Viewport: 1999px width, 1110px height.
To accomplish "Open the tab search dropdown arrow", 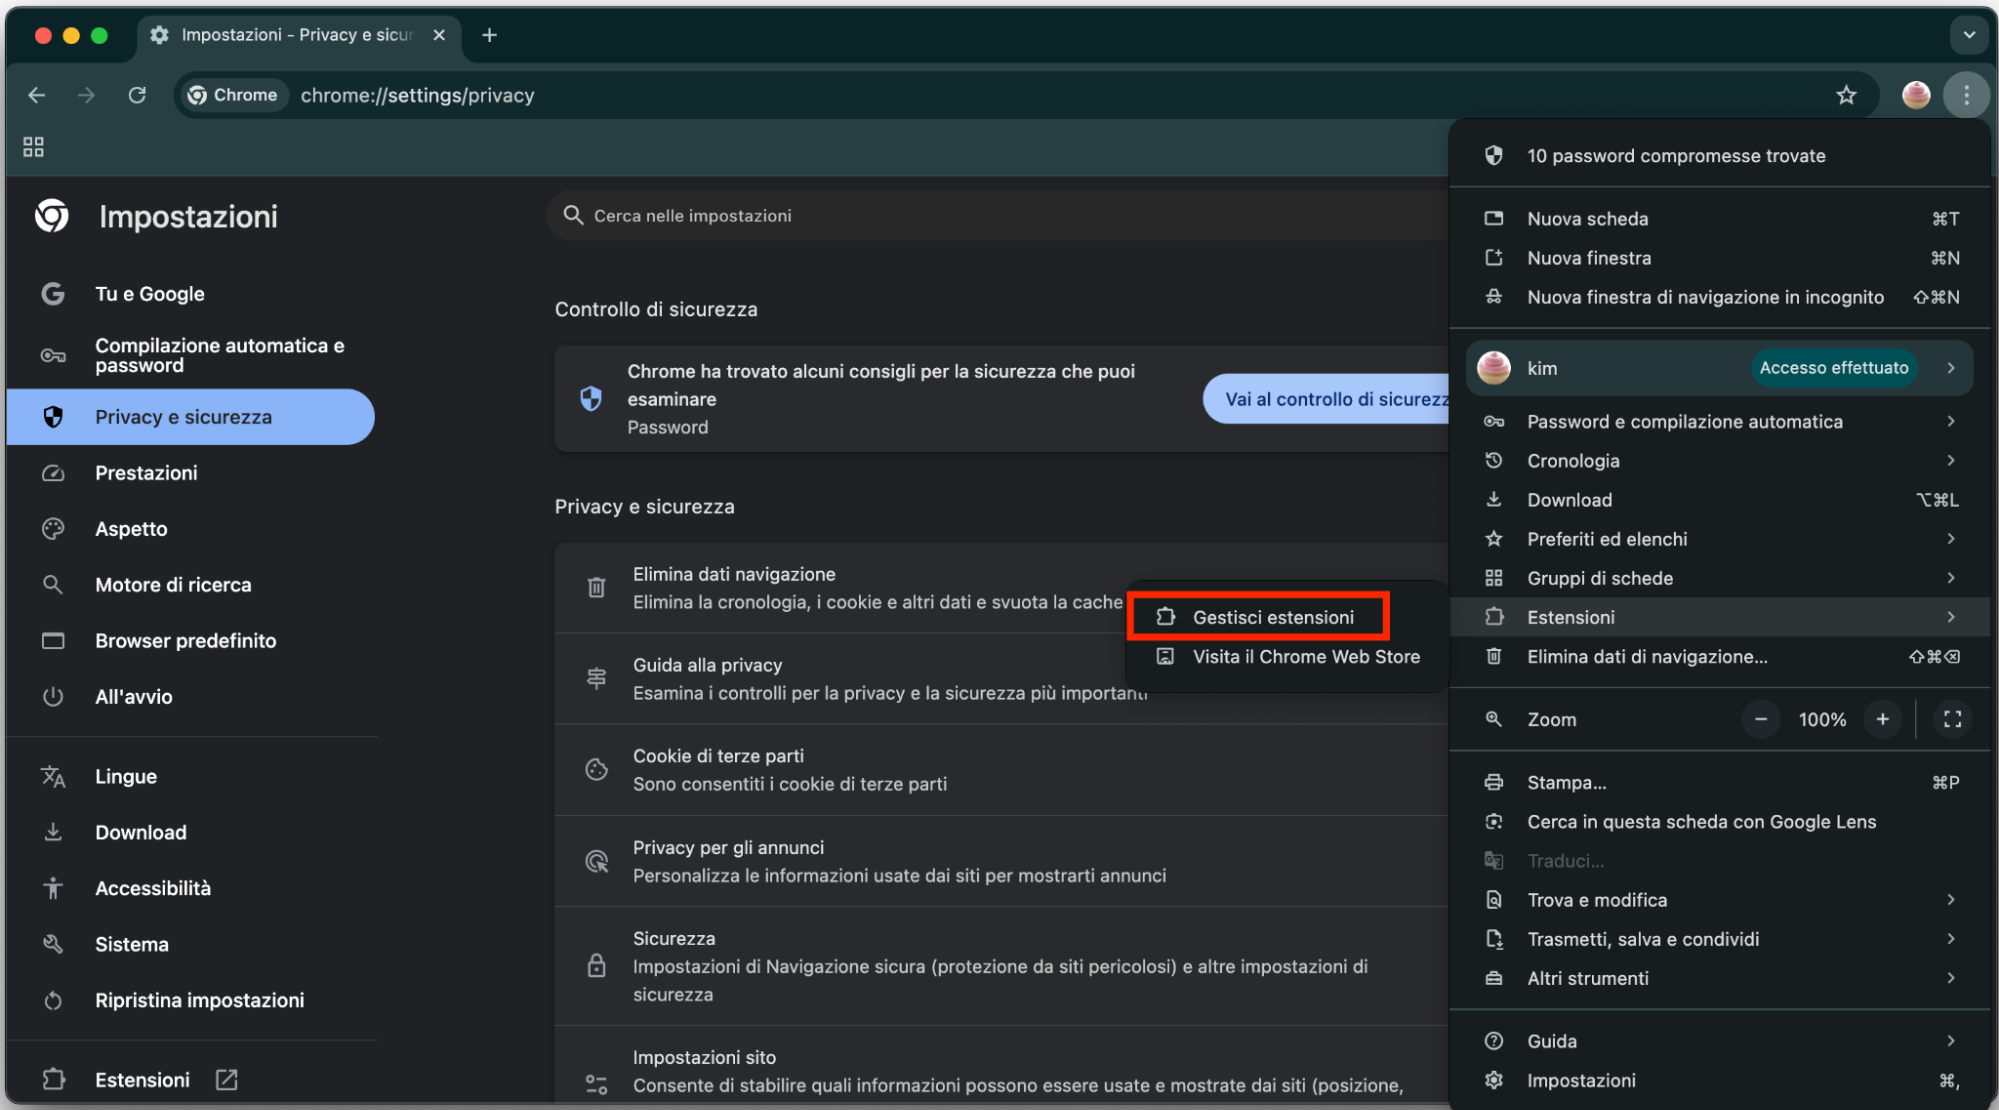I will (x=1968, y=35).
